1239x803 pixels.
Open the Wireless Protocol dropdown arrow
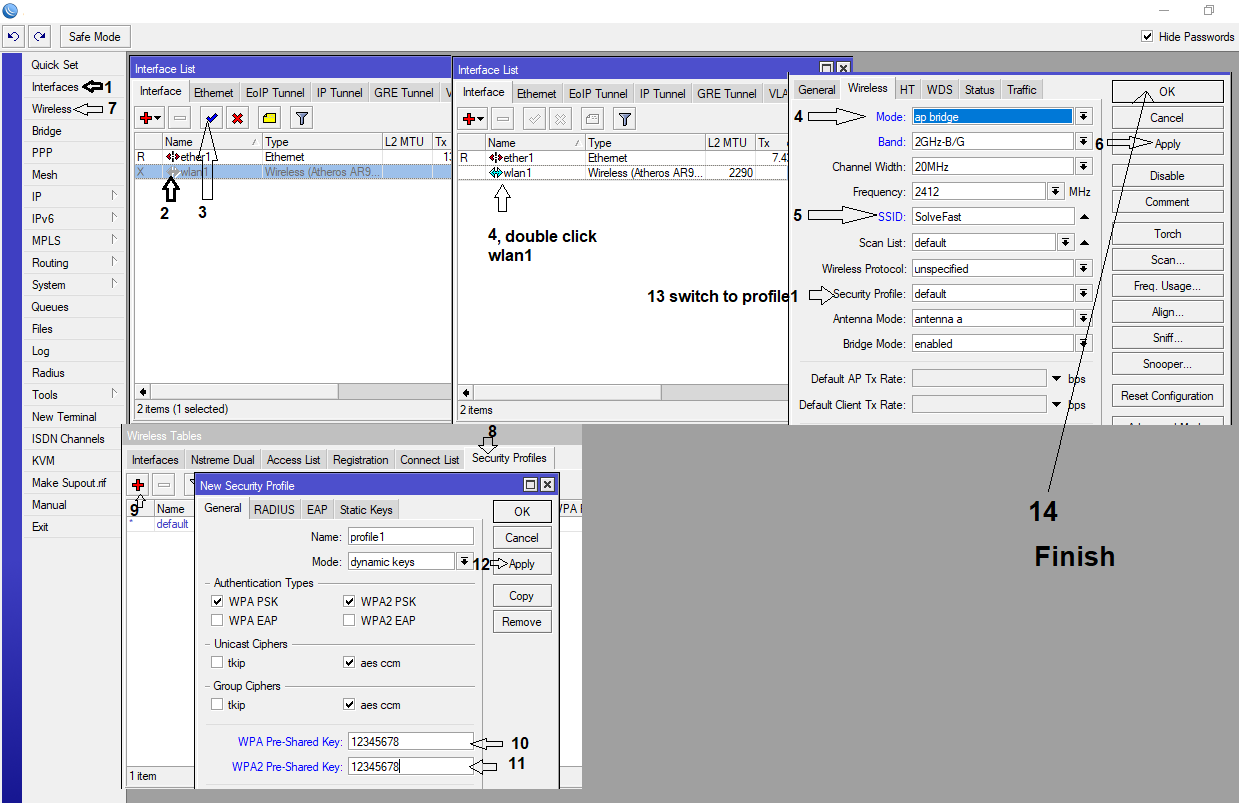coord(1084,269)
